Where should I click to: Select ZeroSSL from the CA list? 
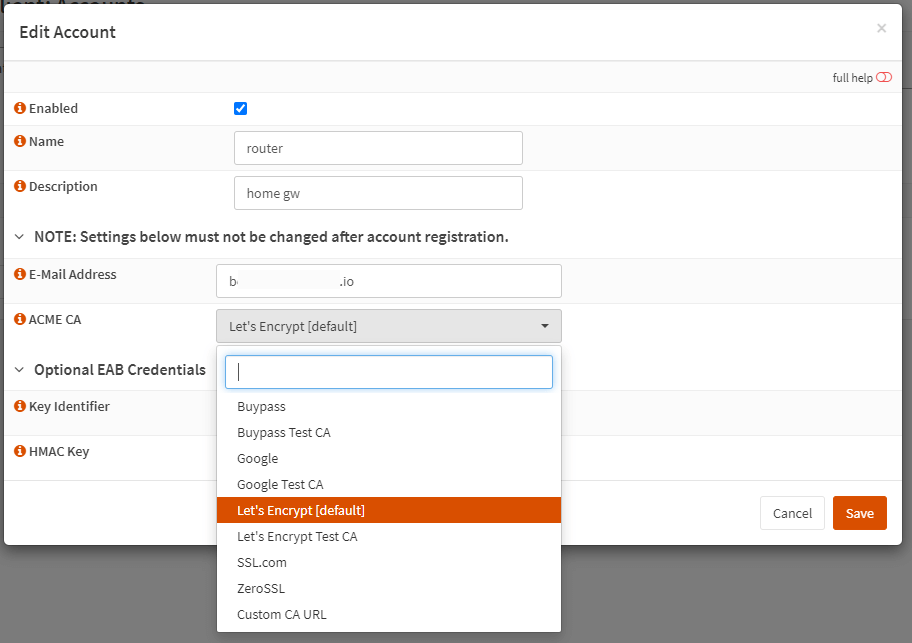(261, 589)
